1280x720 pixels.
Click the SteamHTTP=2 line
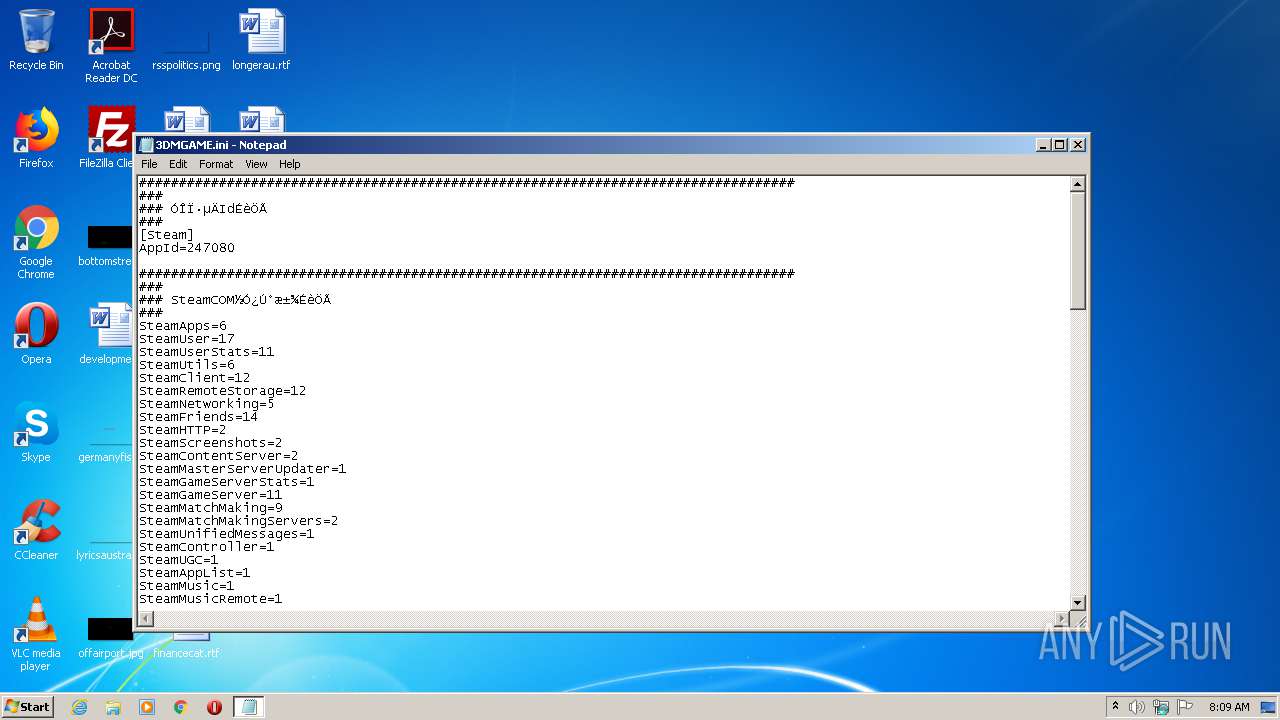pos(183,430)
